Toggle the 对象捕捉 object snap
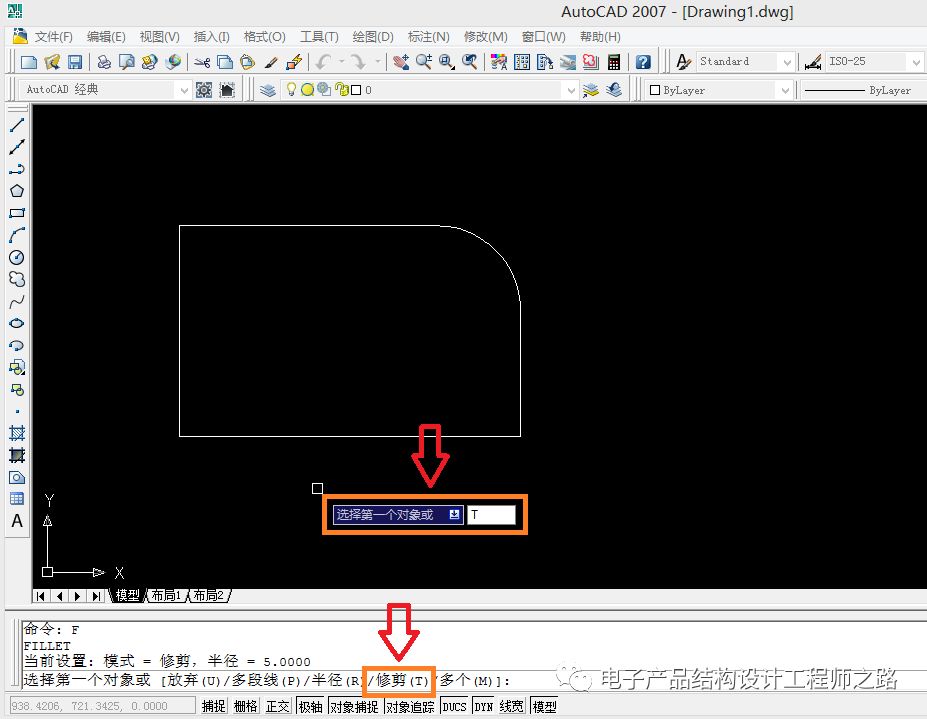The width and height of the screenshot is (927, 719). tap(354, 706)
